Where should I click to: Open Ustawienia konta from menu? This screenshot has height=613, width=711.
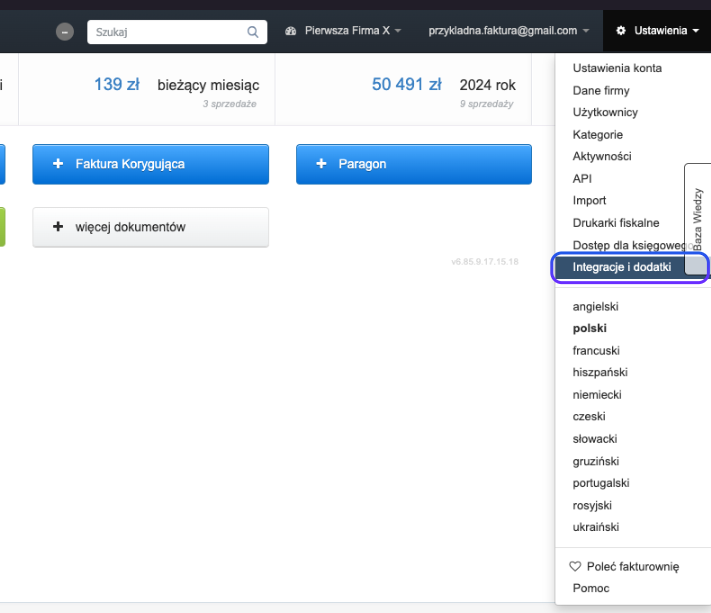click(617, 68)
